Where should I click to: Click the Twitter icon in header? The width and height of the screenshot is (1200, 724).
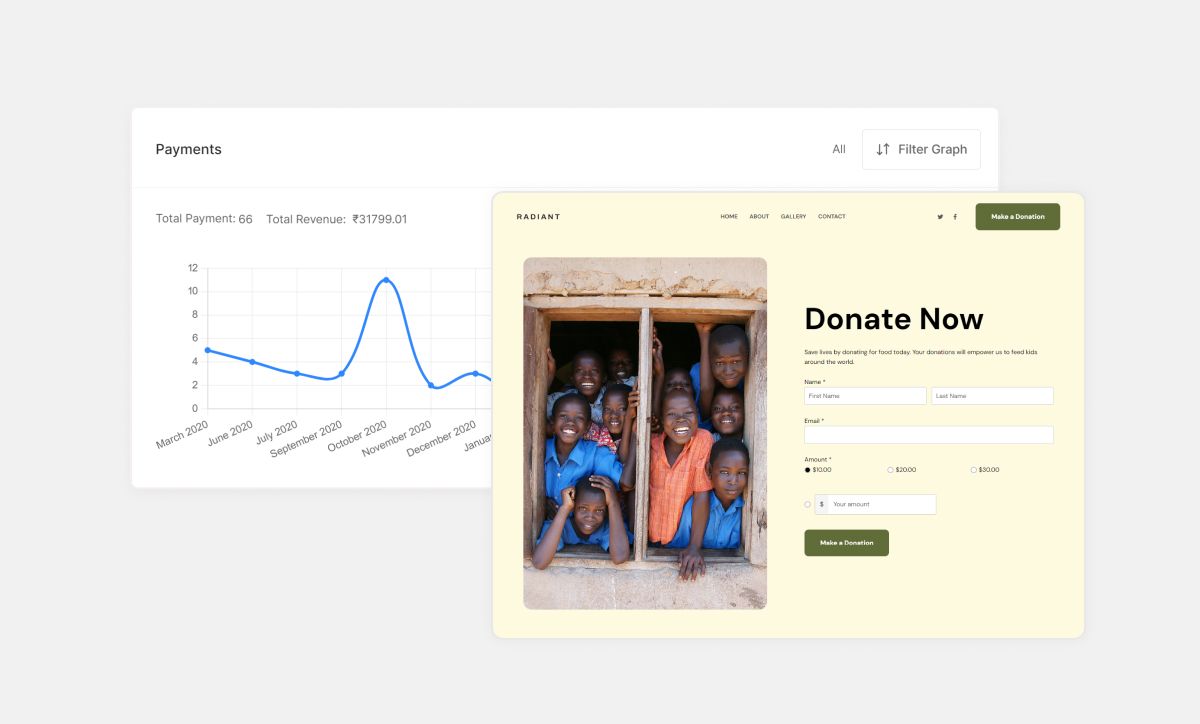click(940, 217)
